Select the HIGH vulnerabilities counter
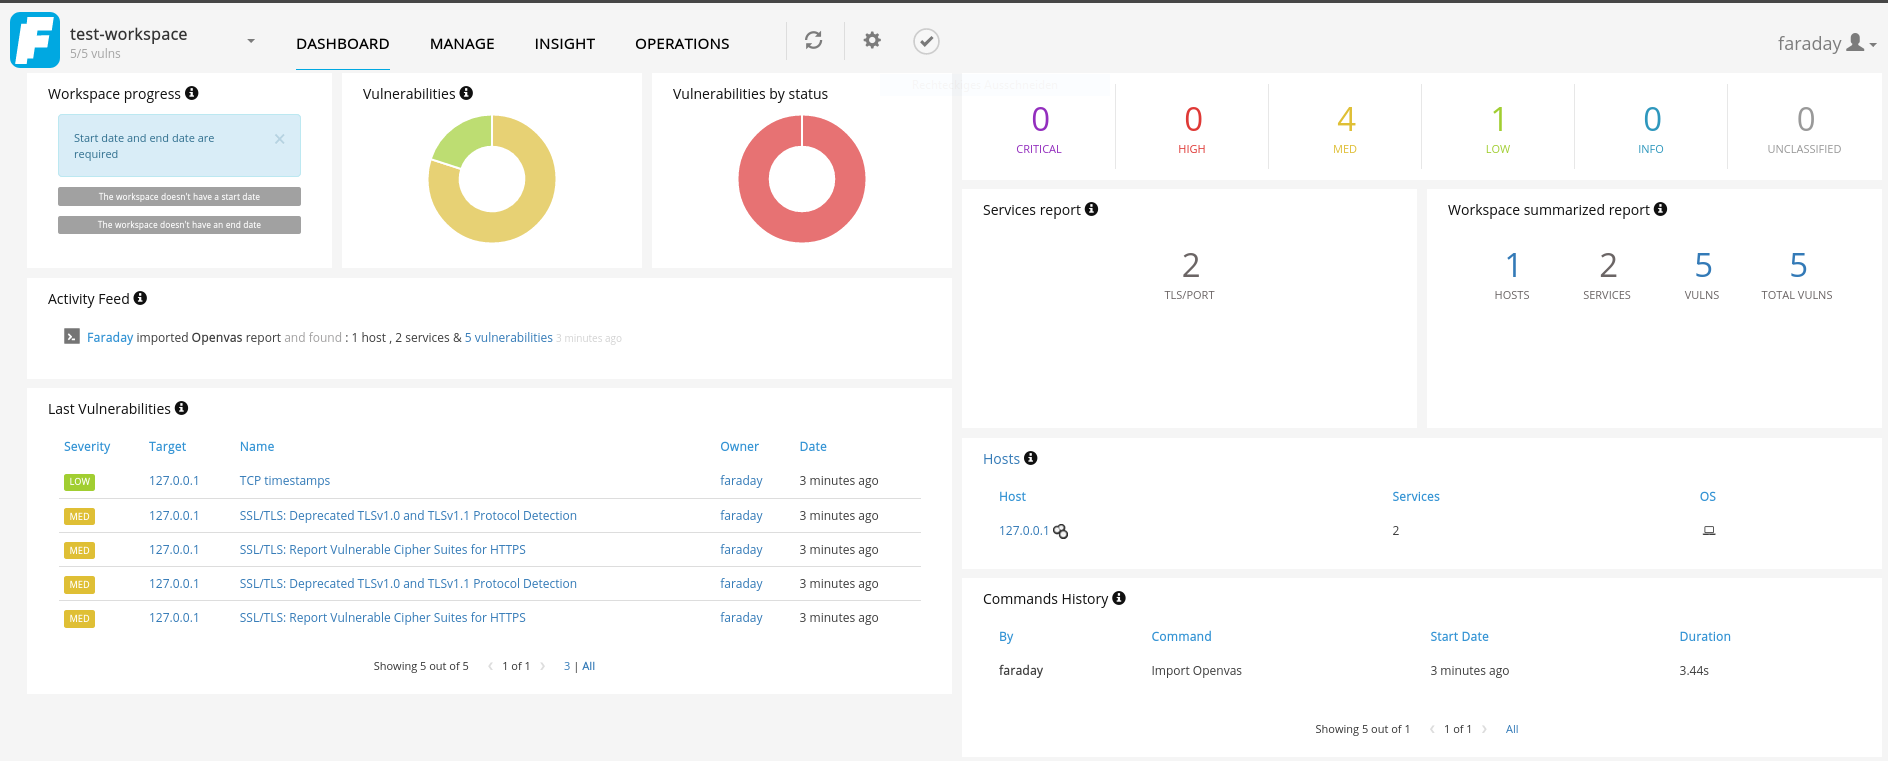The height and width of the screenshot is (761, 1888). coord(1192,130)
